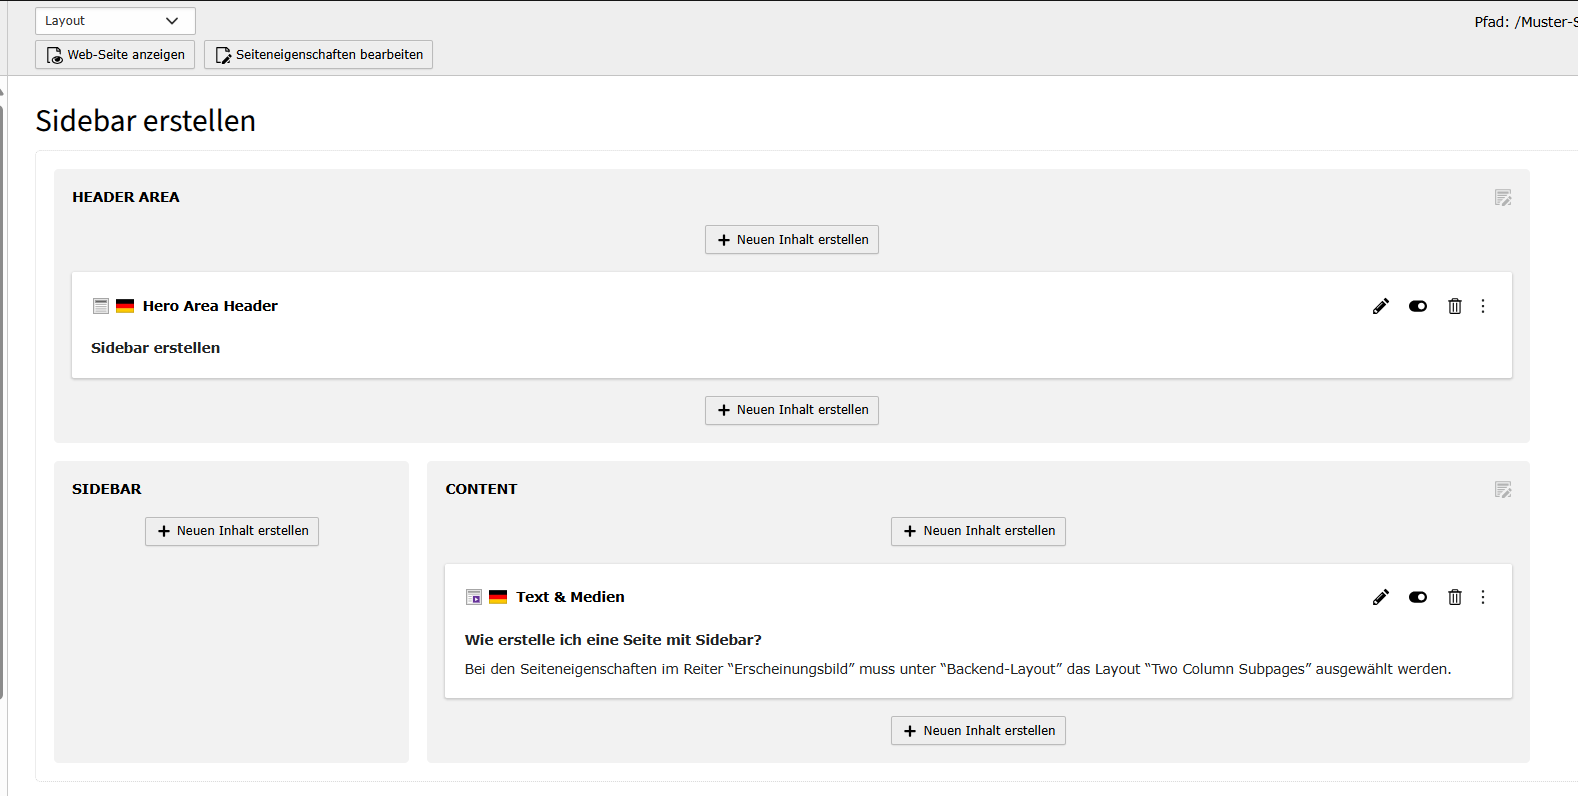Open the 'Wie erstelle ich eine Seite mit Sidebar?' text

(613, 640)
